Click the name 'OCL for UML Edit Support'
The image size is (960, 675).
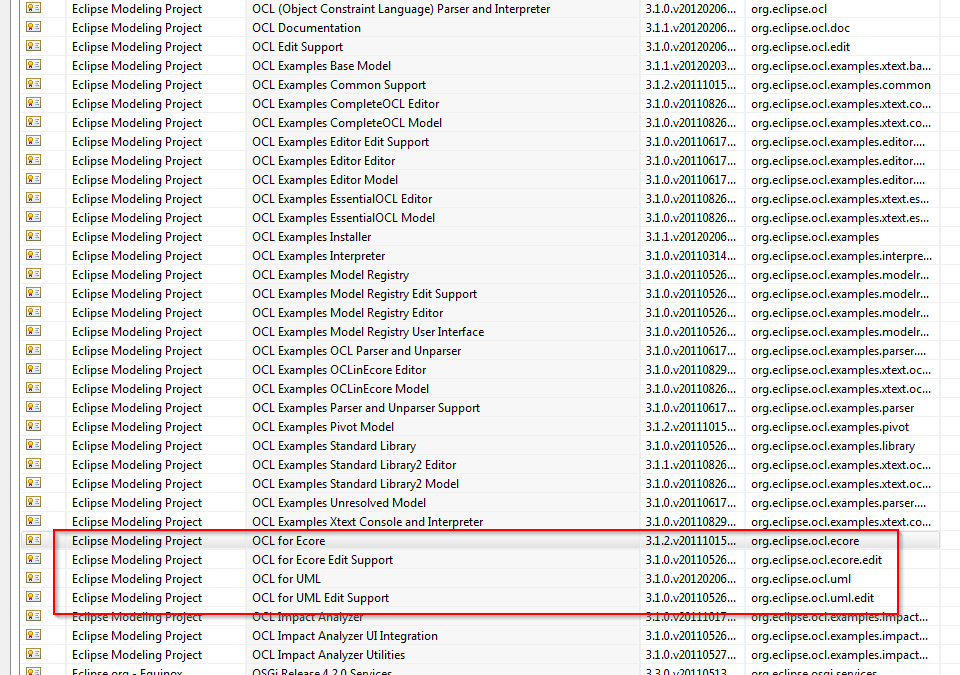click(x=320, y=598)
